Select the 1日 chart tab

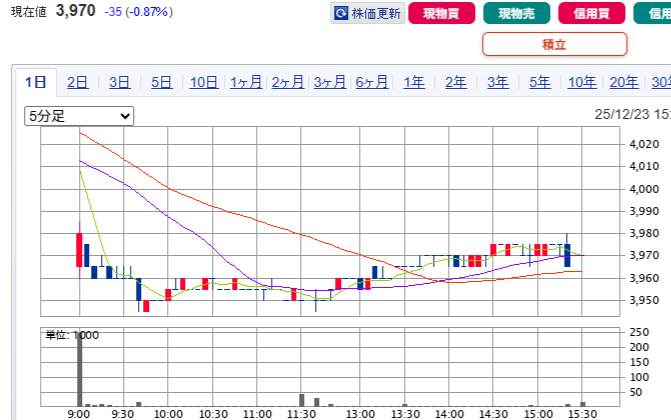[36, 83]
